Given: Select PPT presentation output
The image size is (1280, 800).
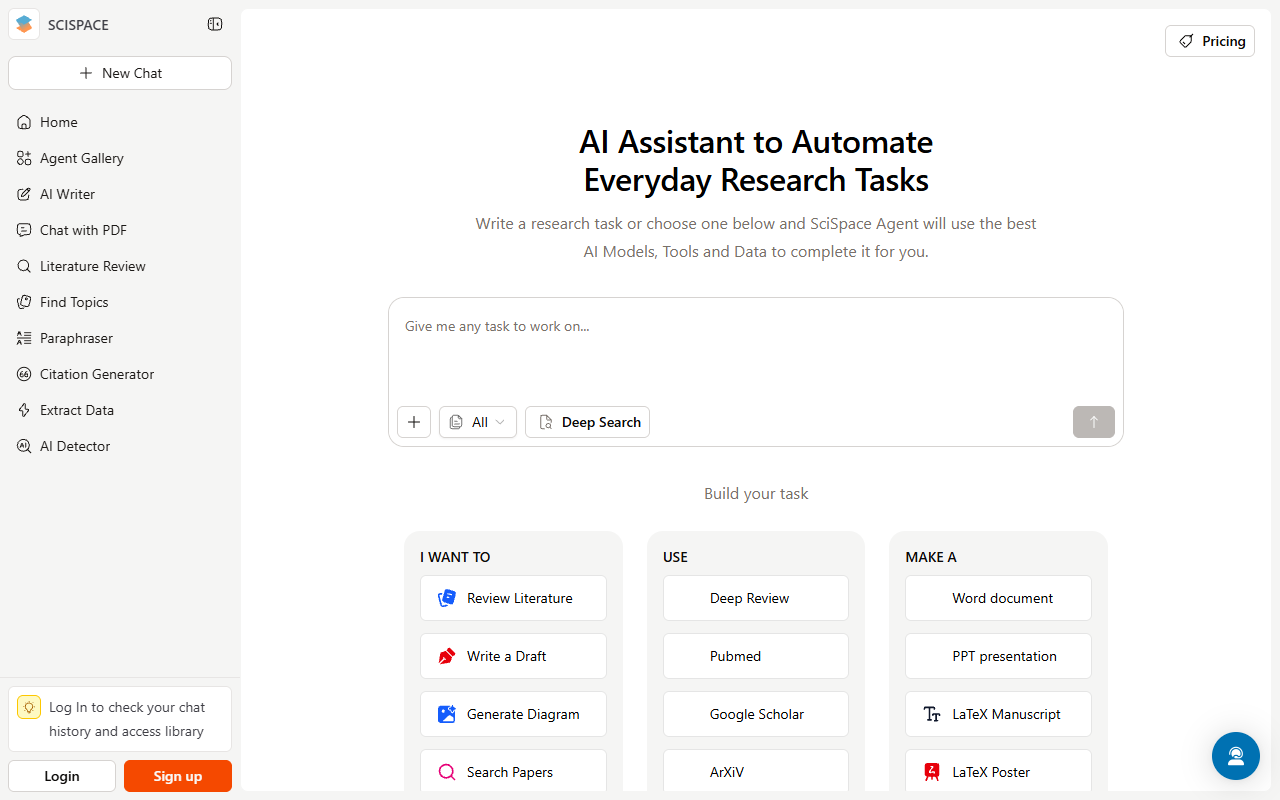Looking at the screenshot, I should [x=998, y=656].
